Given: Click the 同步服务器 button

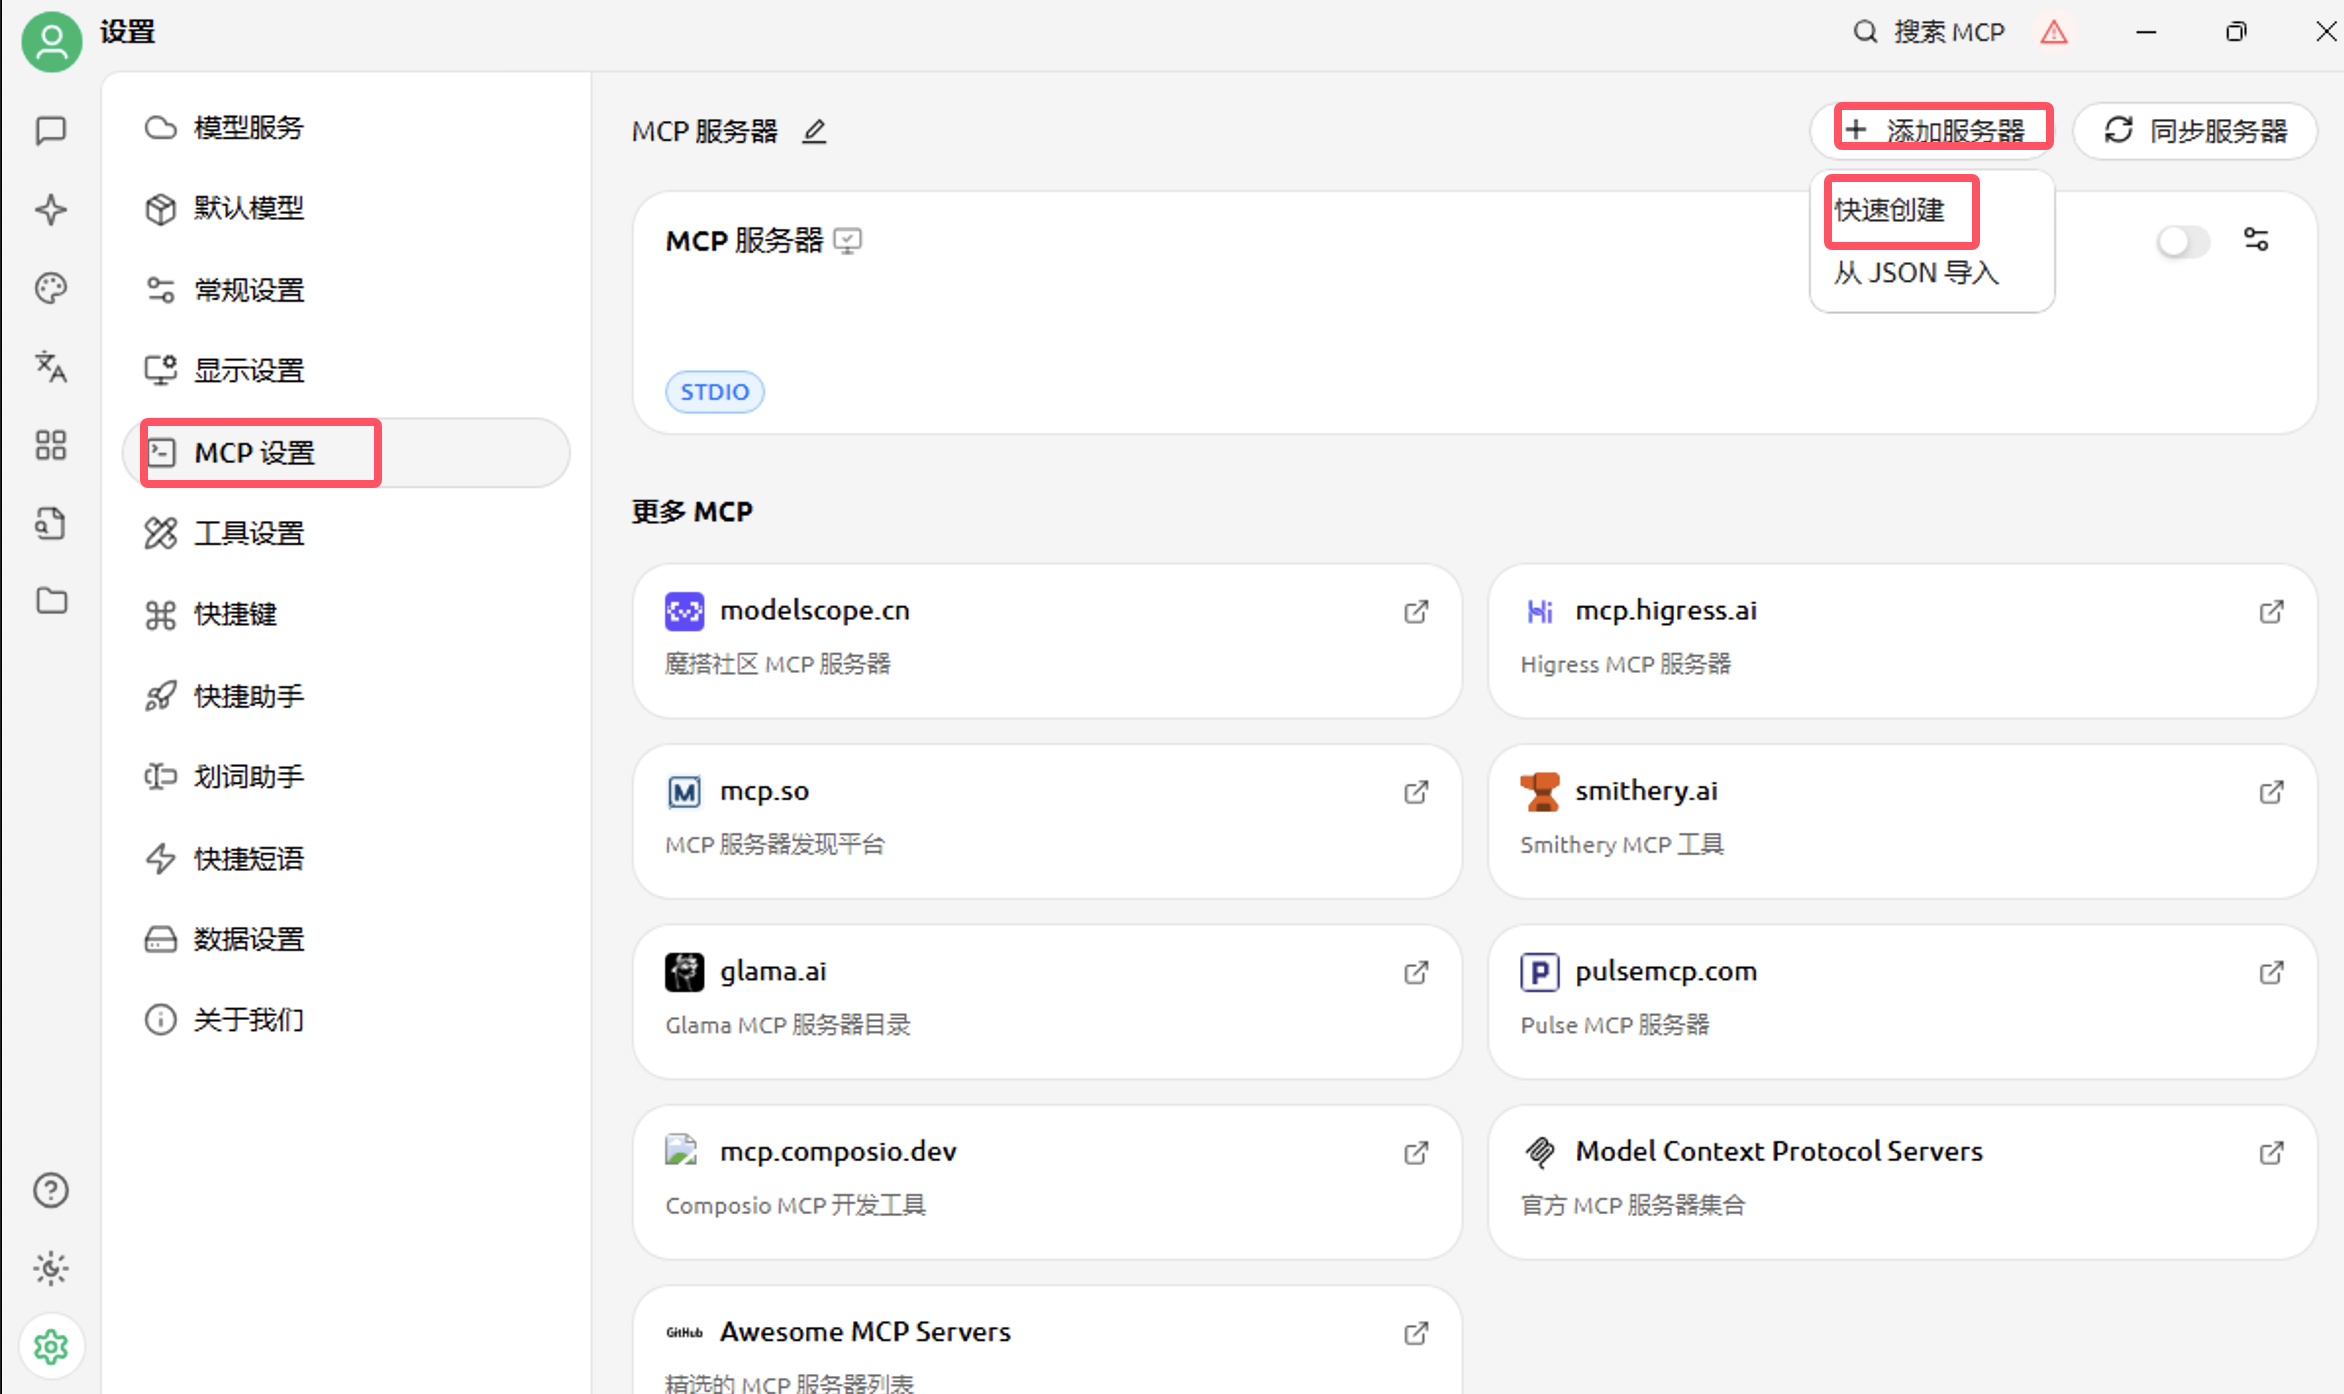Looking at the screenshot, I should point(2196,131).
